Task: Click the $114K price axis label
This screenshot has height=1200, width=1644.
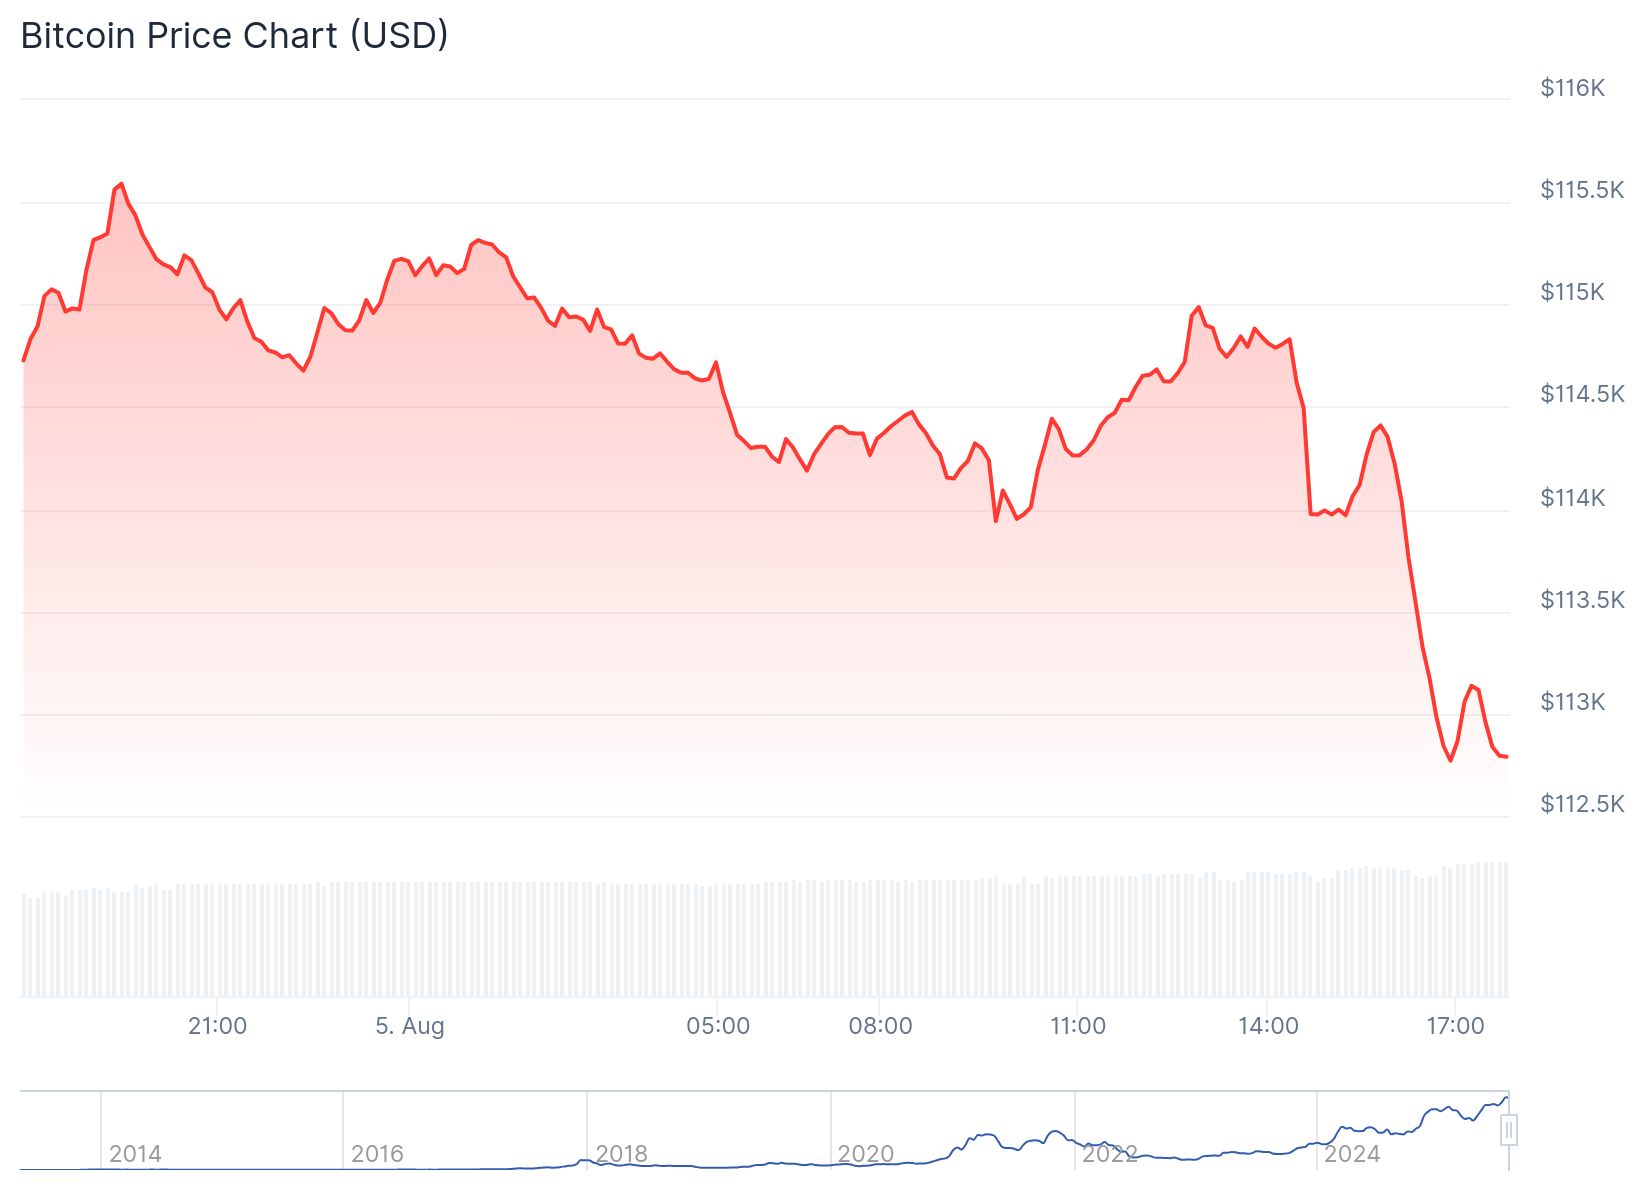Action: point(1572,498)
